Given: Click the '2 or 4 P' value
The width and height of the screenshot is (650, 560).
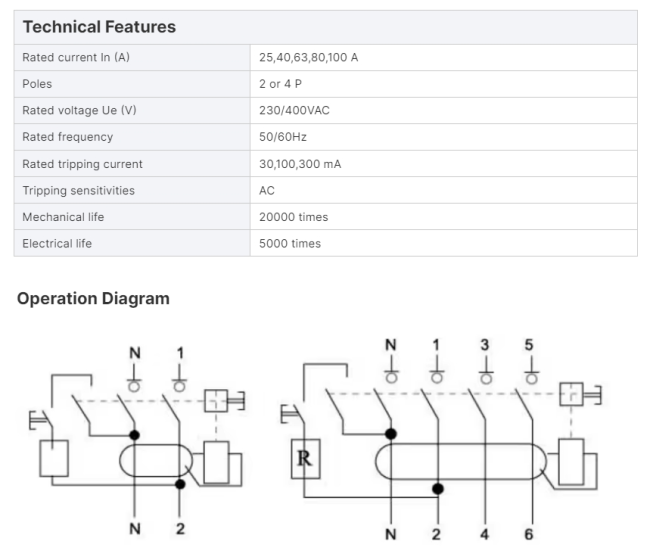Looking at the screenshot, I should [280, 84].
